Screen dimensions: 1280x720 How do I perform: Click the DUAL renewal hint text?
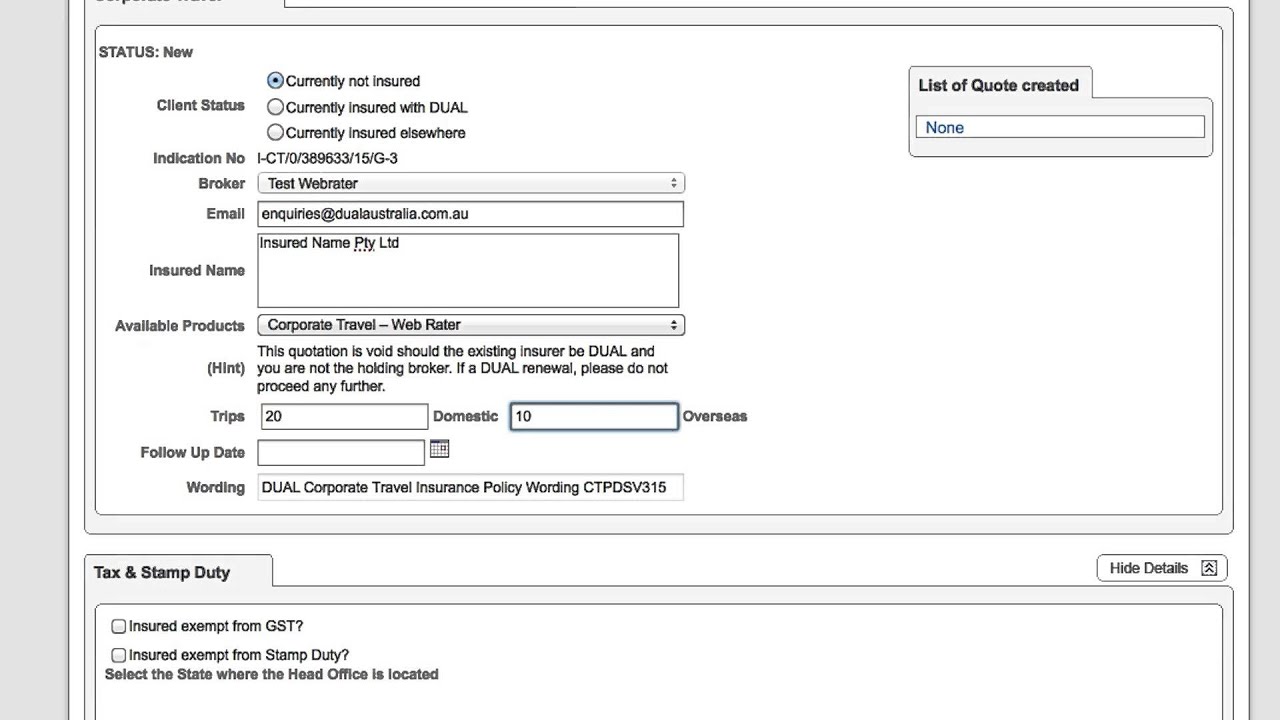click(x=462, y=368)
